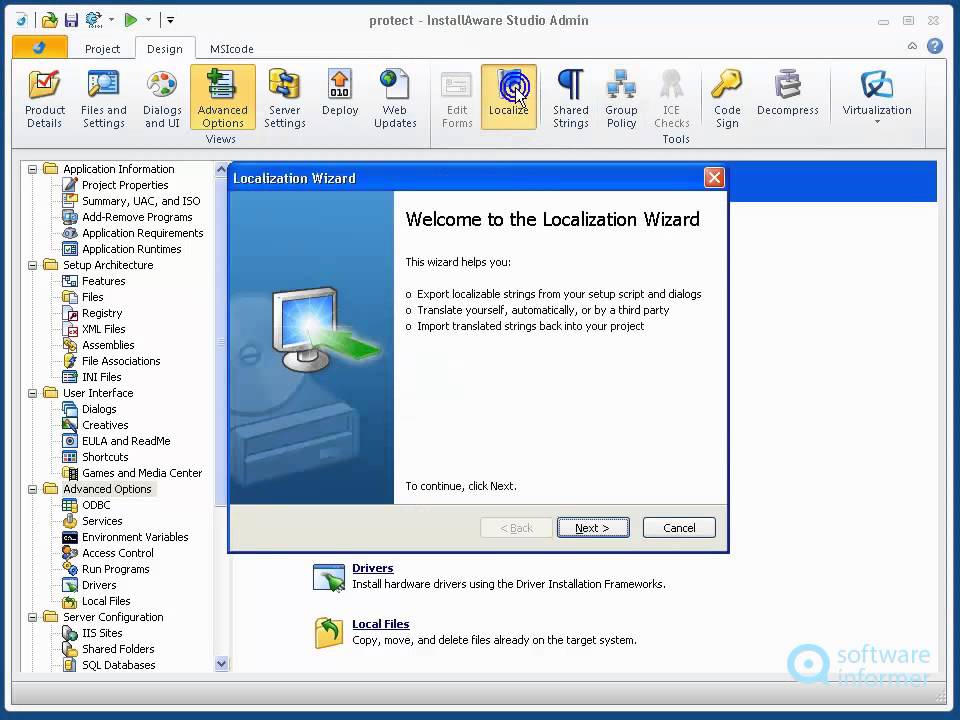
Task: Collapse the ribbon with arrow icon
Action: (x=912, y=46)
